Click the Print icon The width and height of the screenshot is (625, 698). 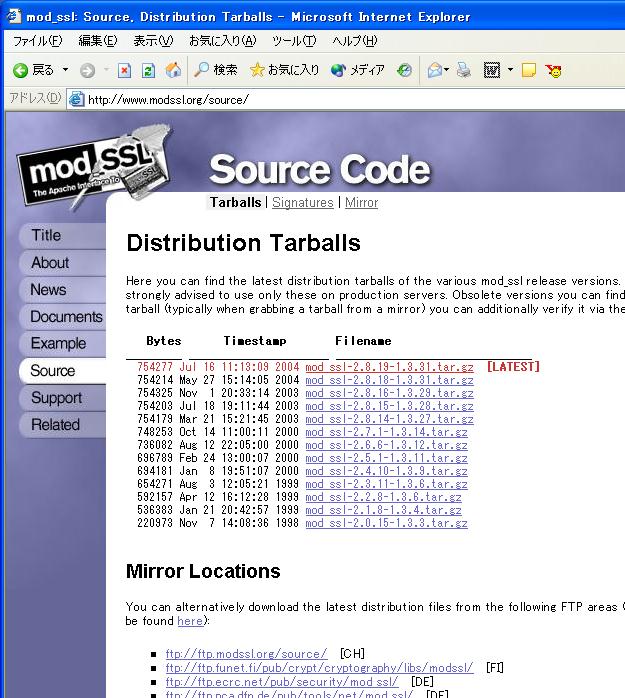pyautogui.click(x=463, y=70)
